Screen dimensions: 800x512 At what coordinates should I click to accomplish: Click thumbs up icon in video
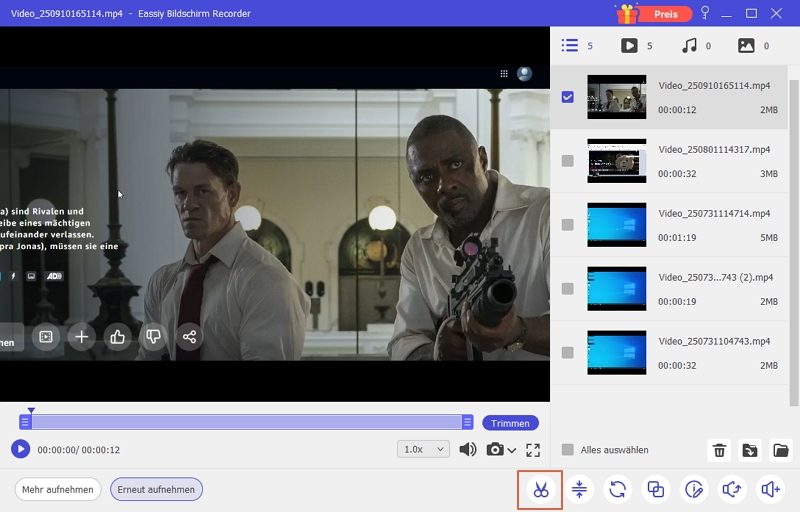[x=117, y=337]
